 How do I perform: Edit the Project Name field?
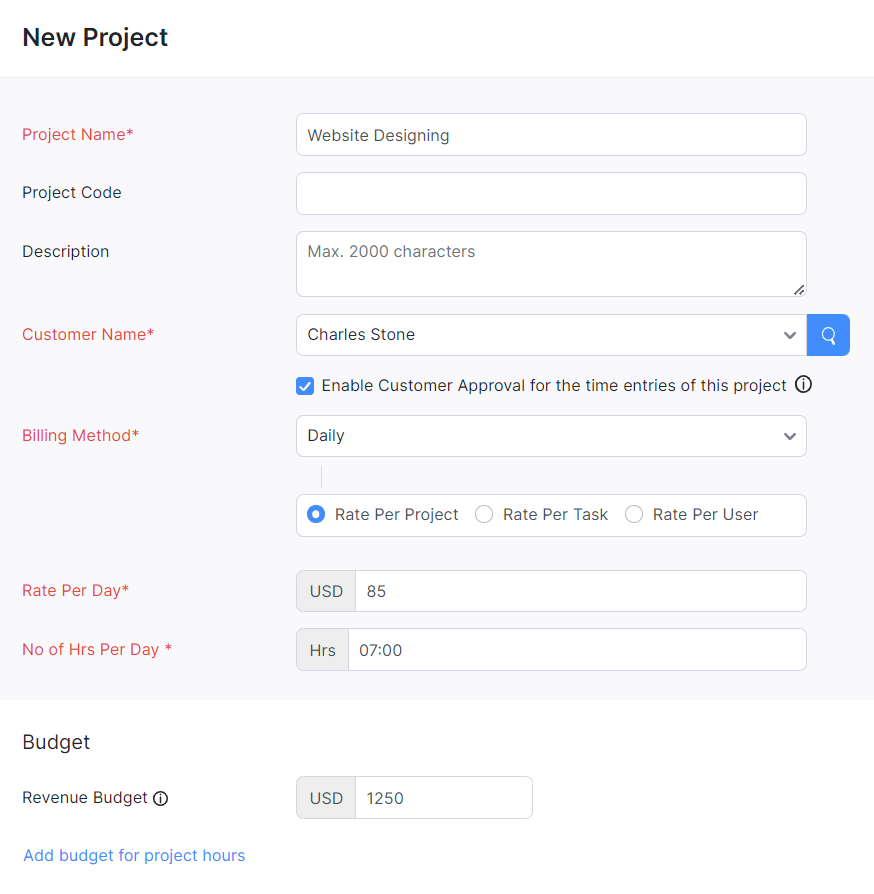pyautogui.click(x=551, y=135)
